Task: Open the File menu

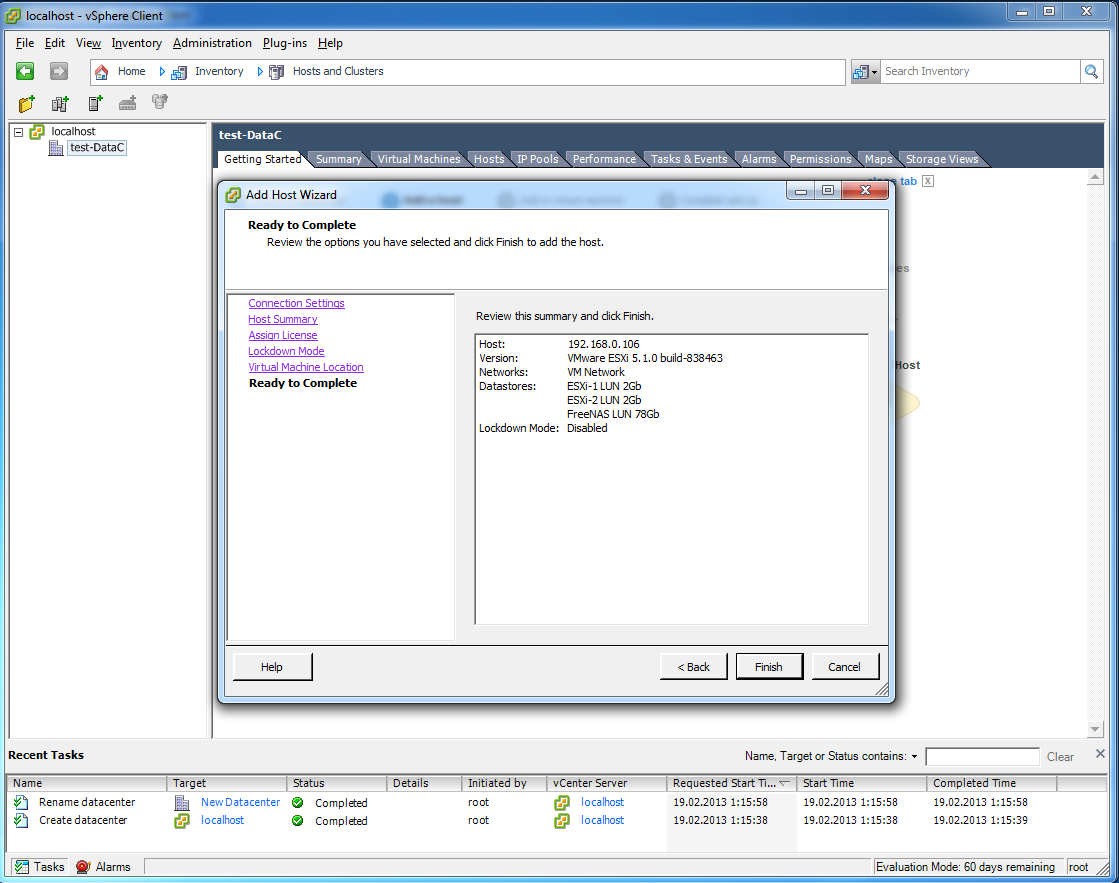Action: 25,43
